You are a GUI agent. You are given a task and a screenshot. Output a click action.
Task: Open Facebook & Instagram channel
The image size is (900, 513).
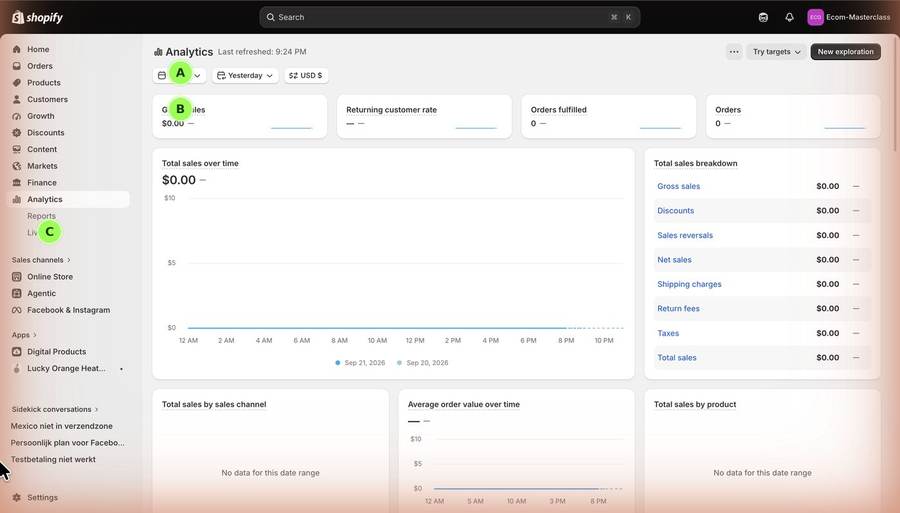pos(68,310)
